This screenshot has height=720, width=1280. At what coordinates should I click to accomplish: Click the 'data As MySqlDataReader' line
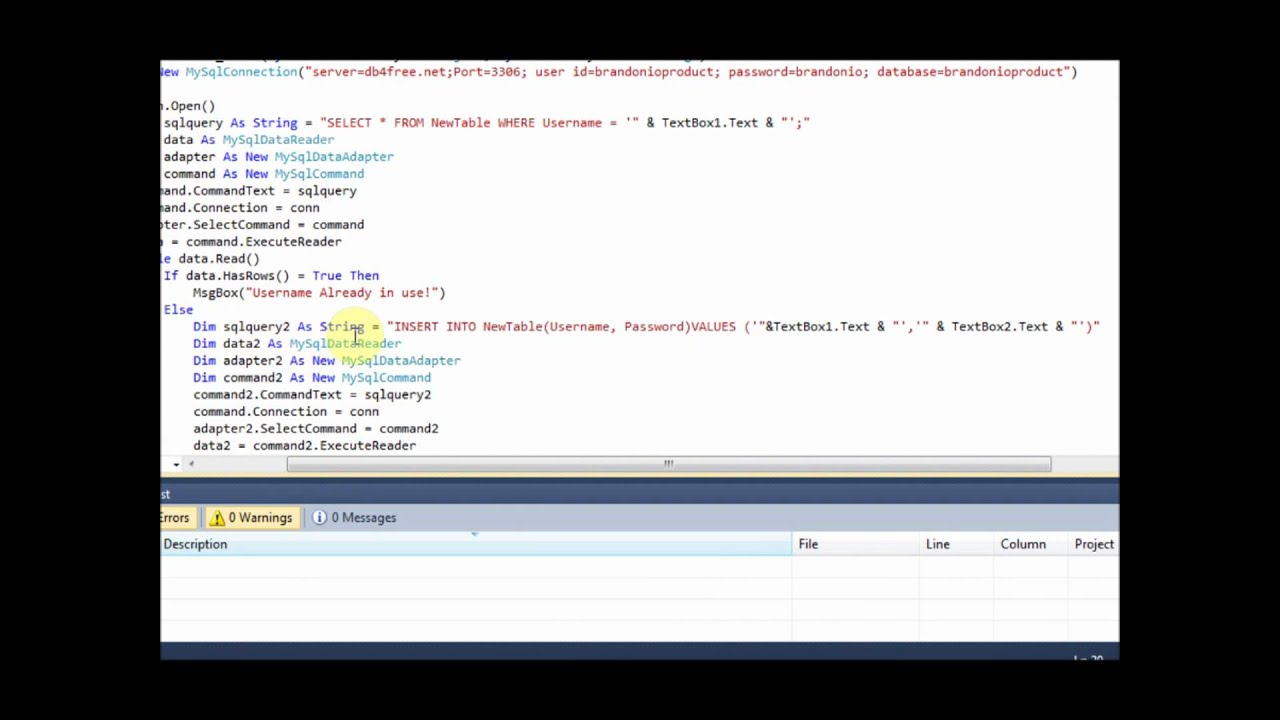pyautogui.click(x=249, y=139)
